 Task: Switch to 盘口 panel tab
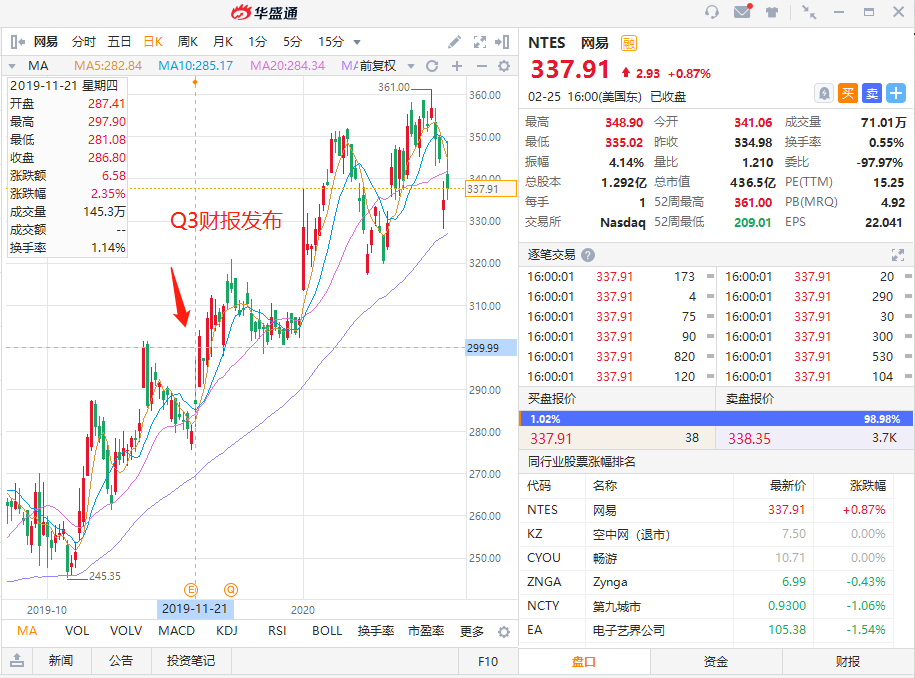click(584, 662)
